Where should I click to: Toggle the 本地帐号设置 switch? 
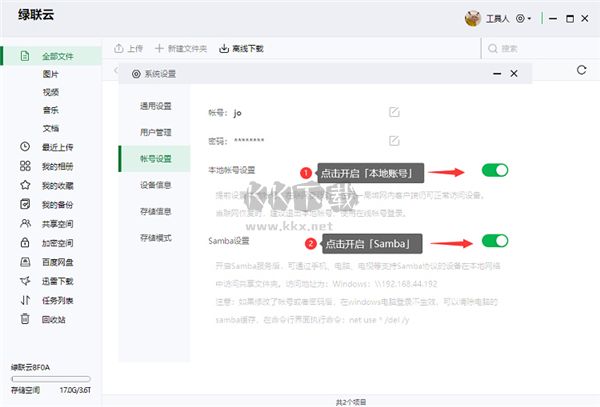click(495, 170)
